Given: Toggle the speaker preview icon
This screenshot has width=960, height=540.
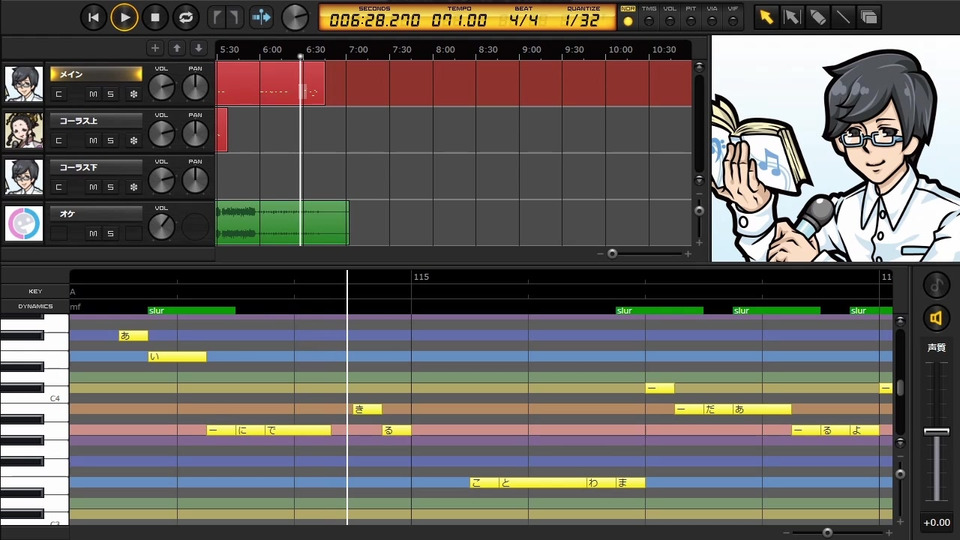Looking at the screenshot, I should pyautogui.click(x=936, y=318).
